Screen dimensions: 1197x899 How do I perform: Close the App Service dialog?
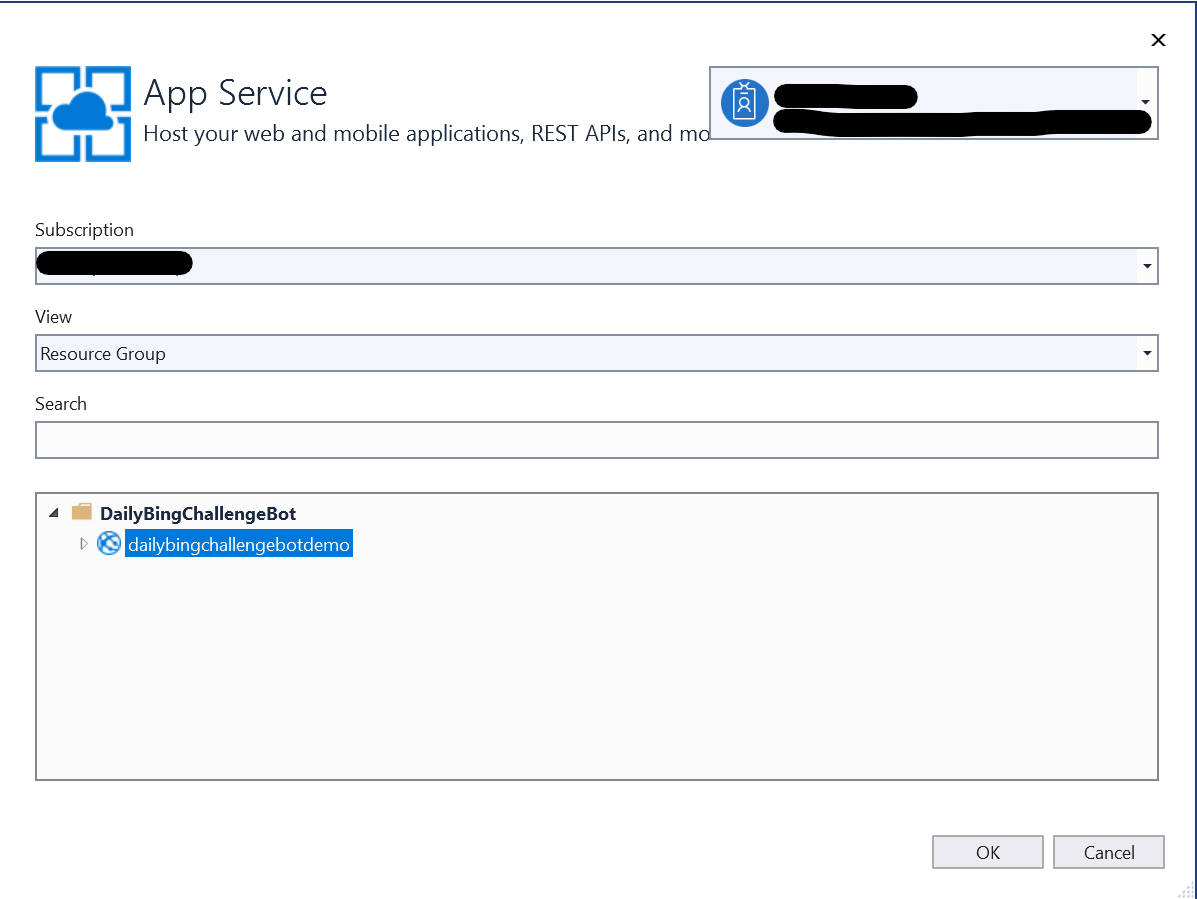pos(1158,40)
